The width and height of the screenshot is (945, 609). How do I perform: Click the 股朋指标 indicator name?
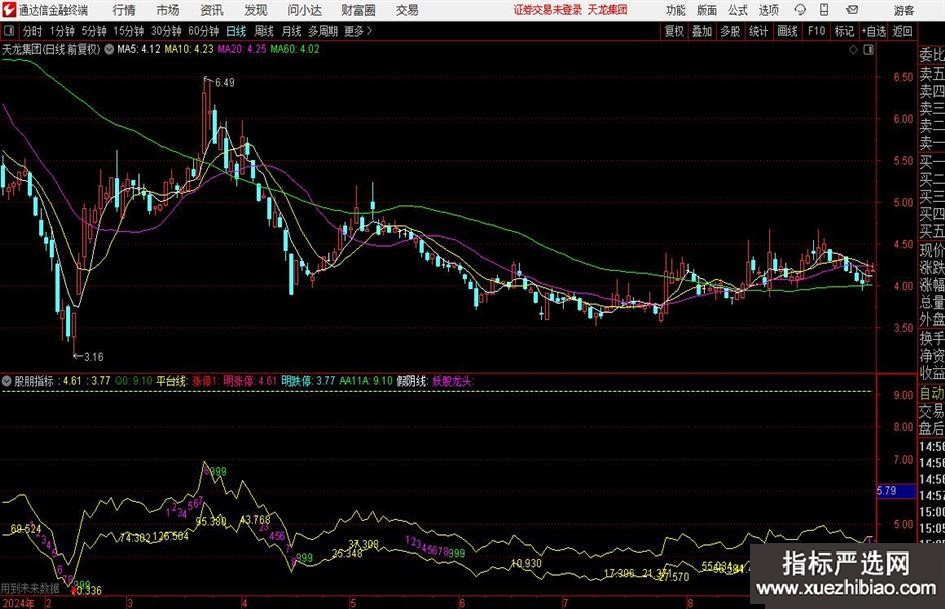coord(34,380)
